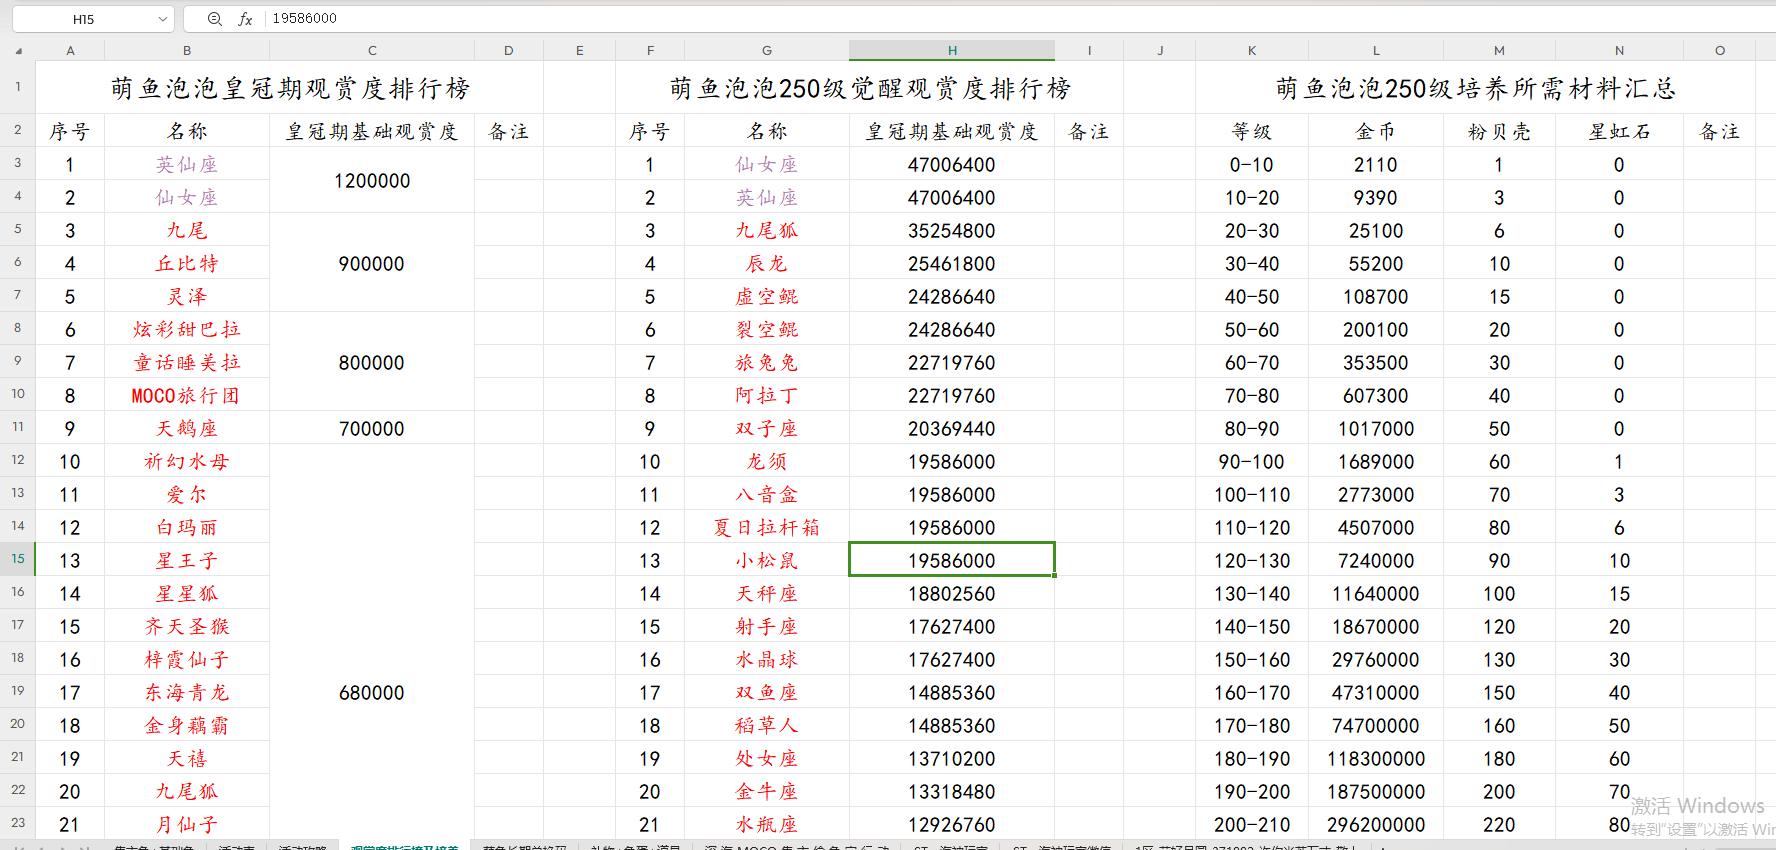Click the gold value 118300000
The image size is (1776, 850).
(1376, 758)
